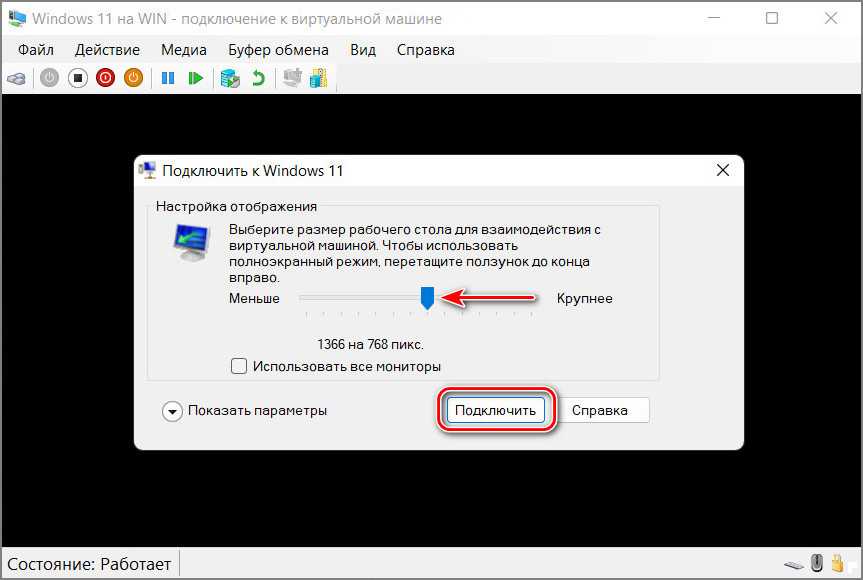
Task: Open the Файл menu
Action: (x=35, y=49)
